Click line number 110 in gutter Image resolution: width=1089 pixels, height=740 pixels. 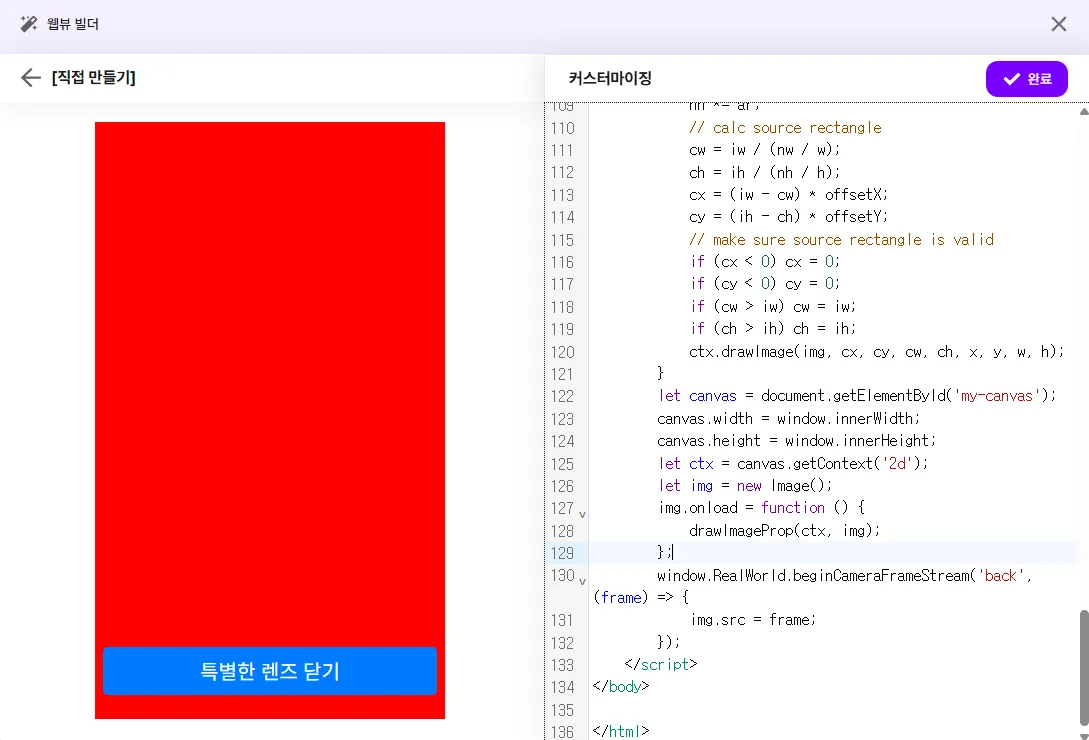(x=563, y=129)
